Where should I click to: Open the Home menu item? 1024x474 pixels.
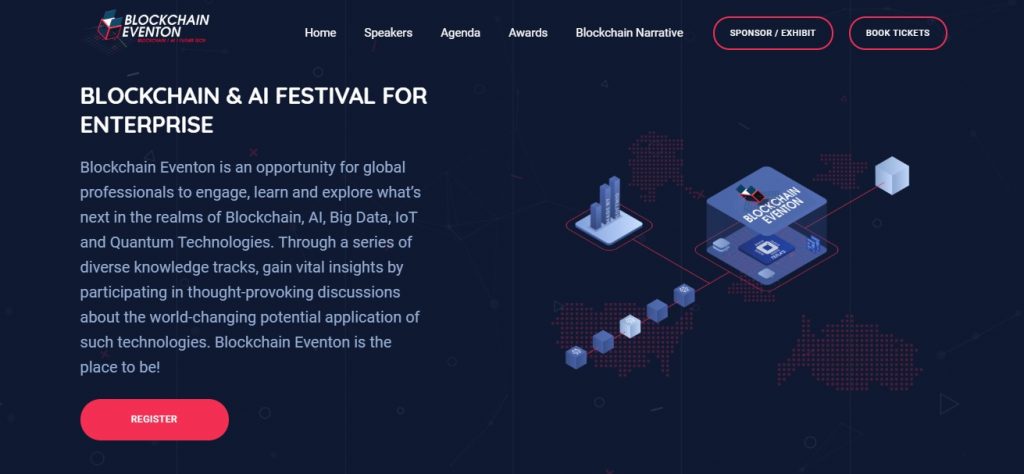(x=320, y=33)
